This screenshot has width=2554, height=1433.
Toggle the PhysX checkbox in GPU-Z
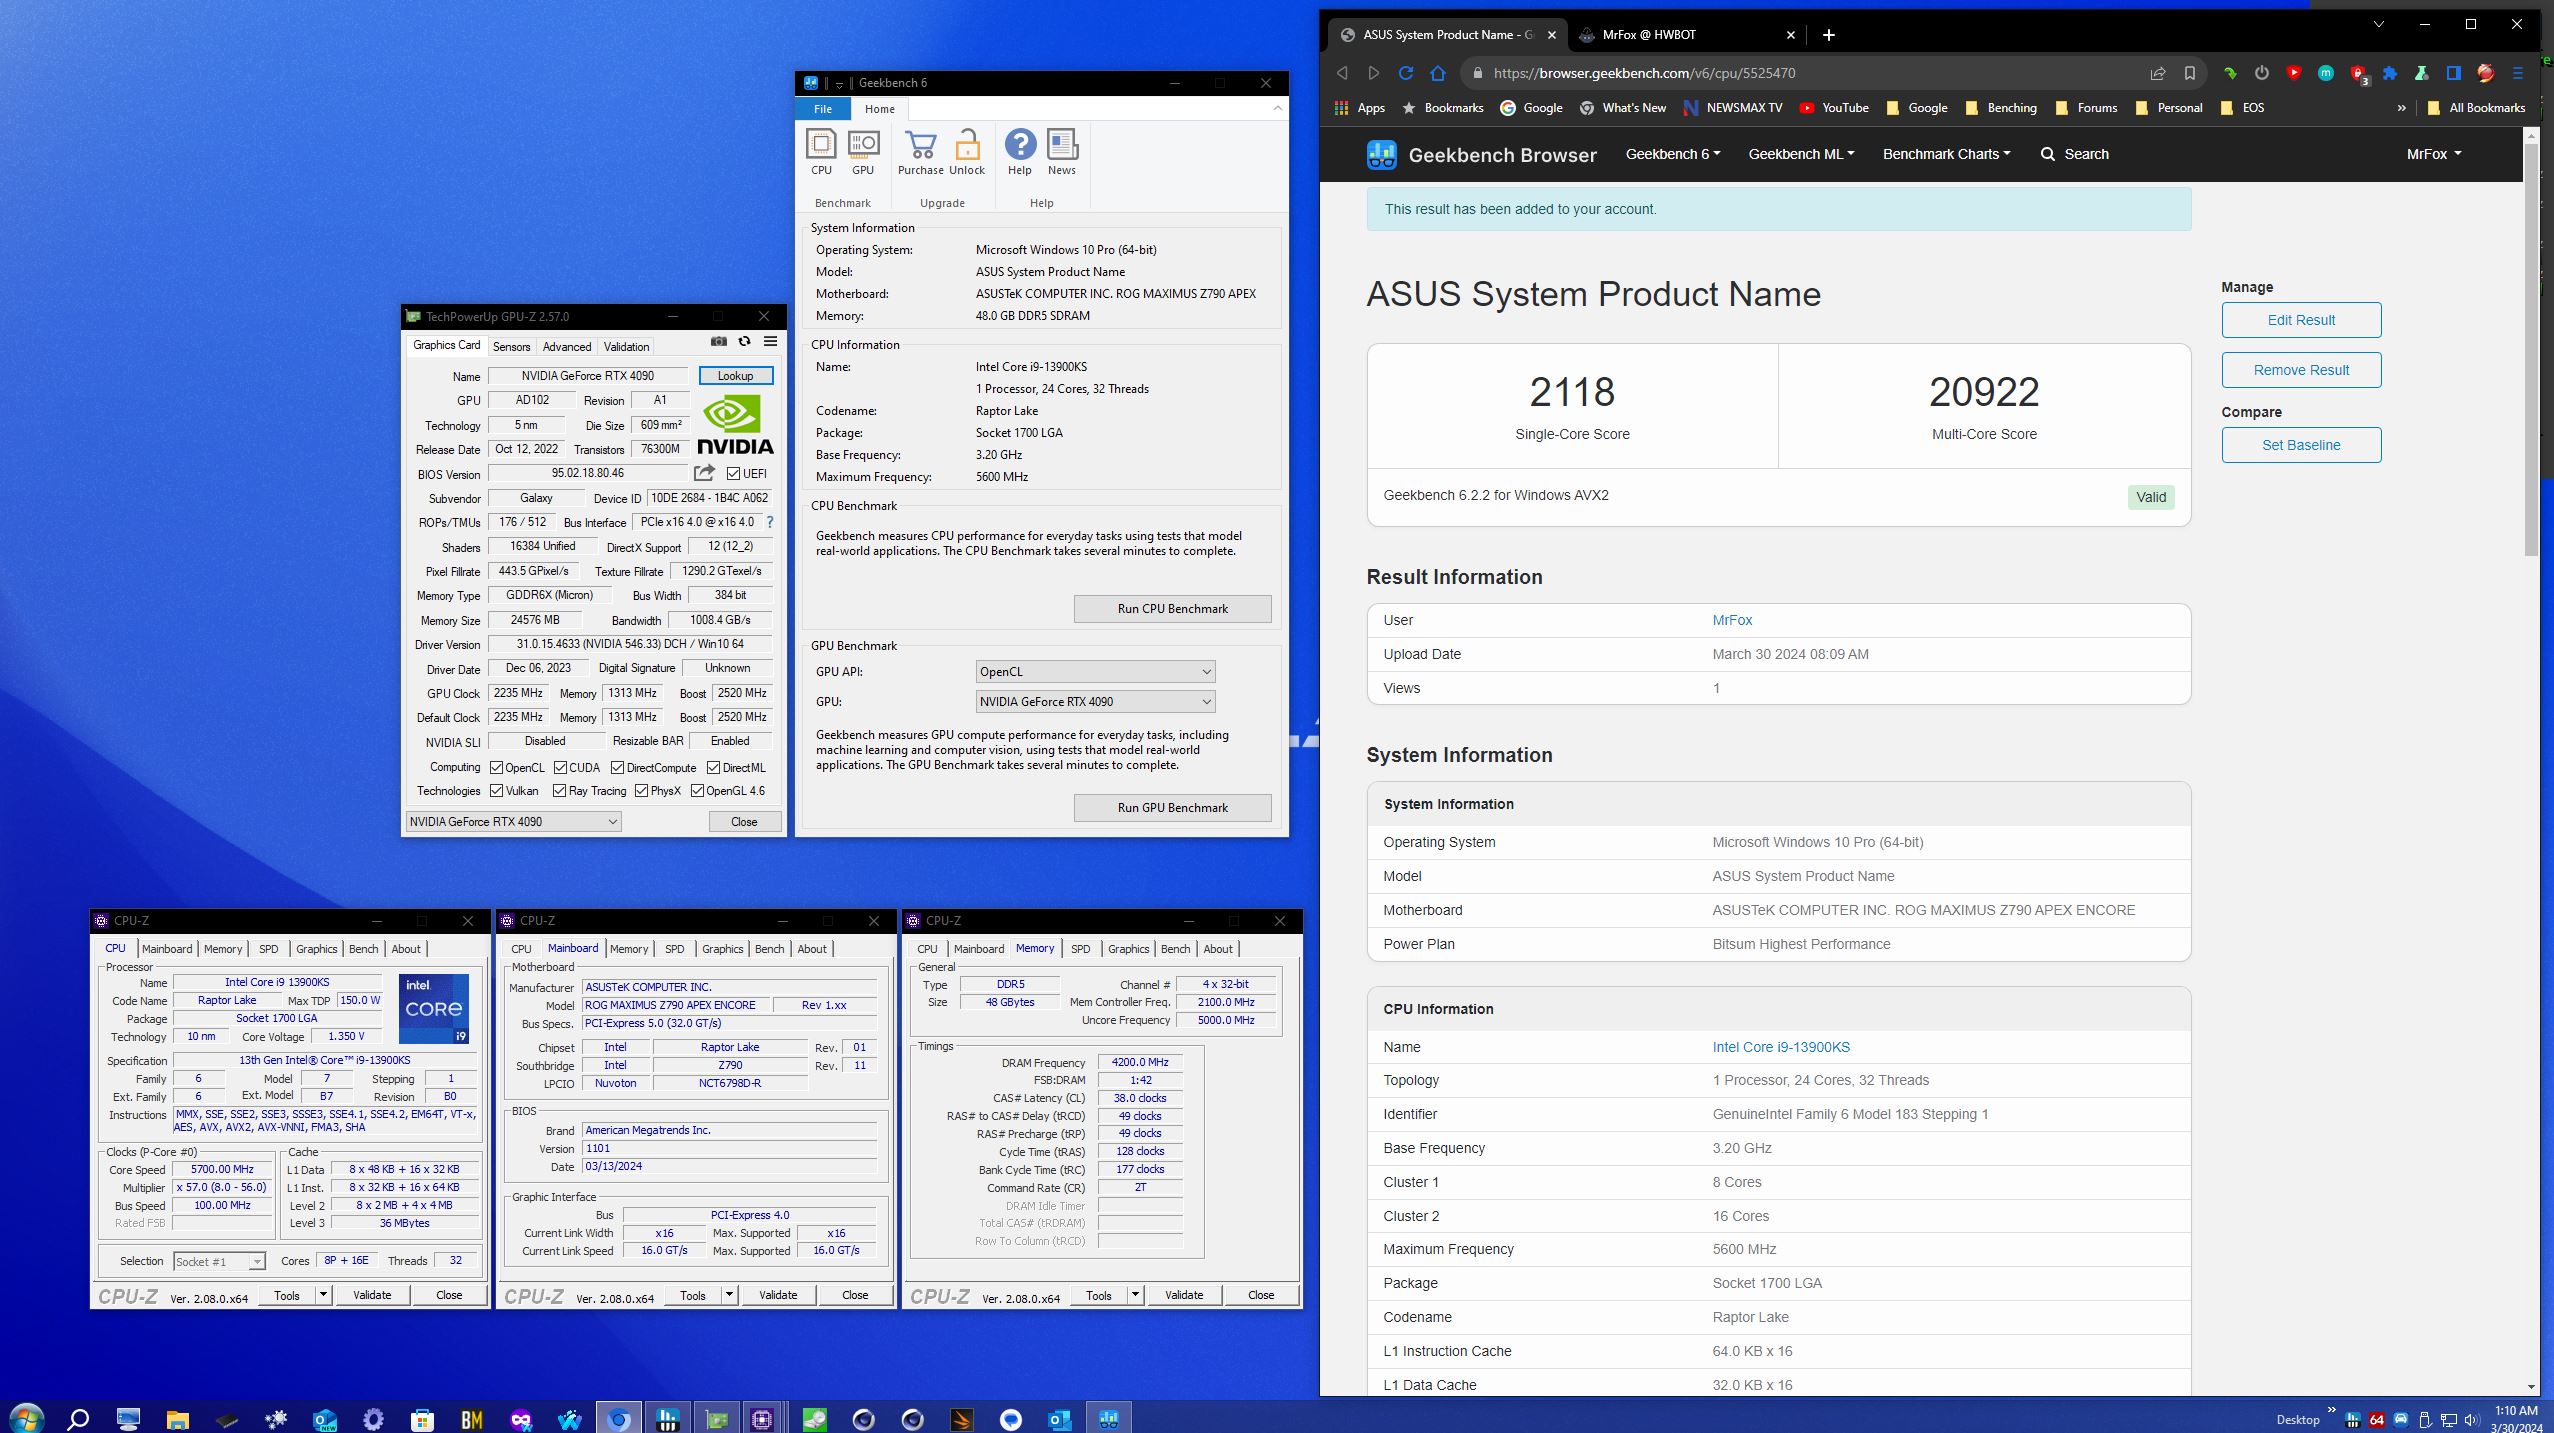click(641, 791)
